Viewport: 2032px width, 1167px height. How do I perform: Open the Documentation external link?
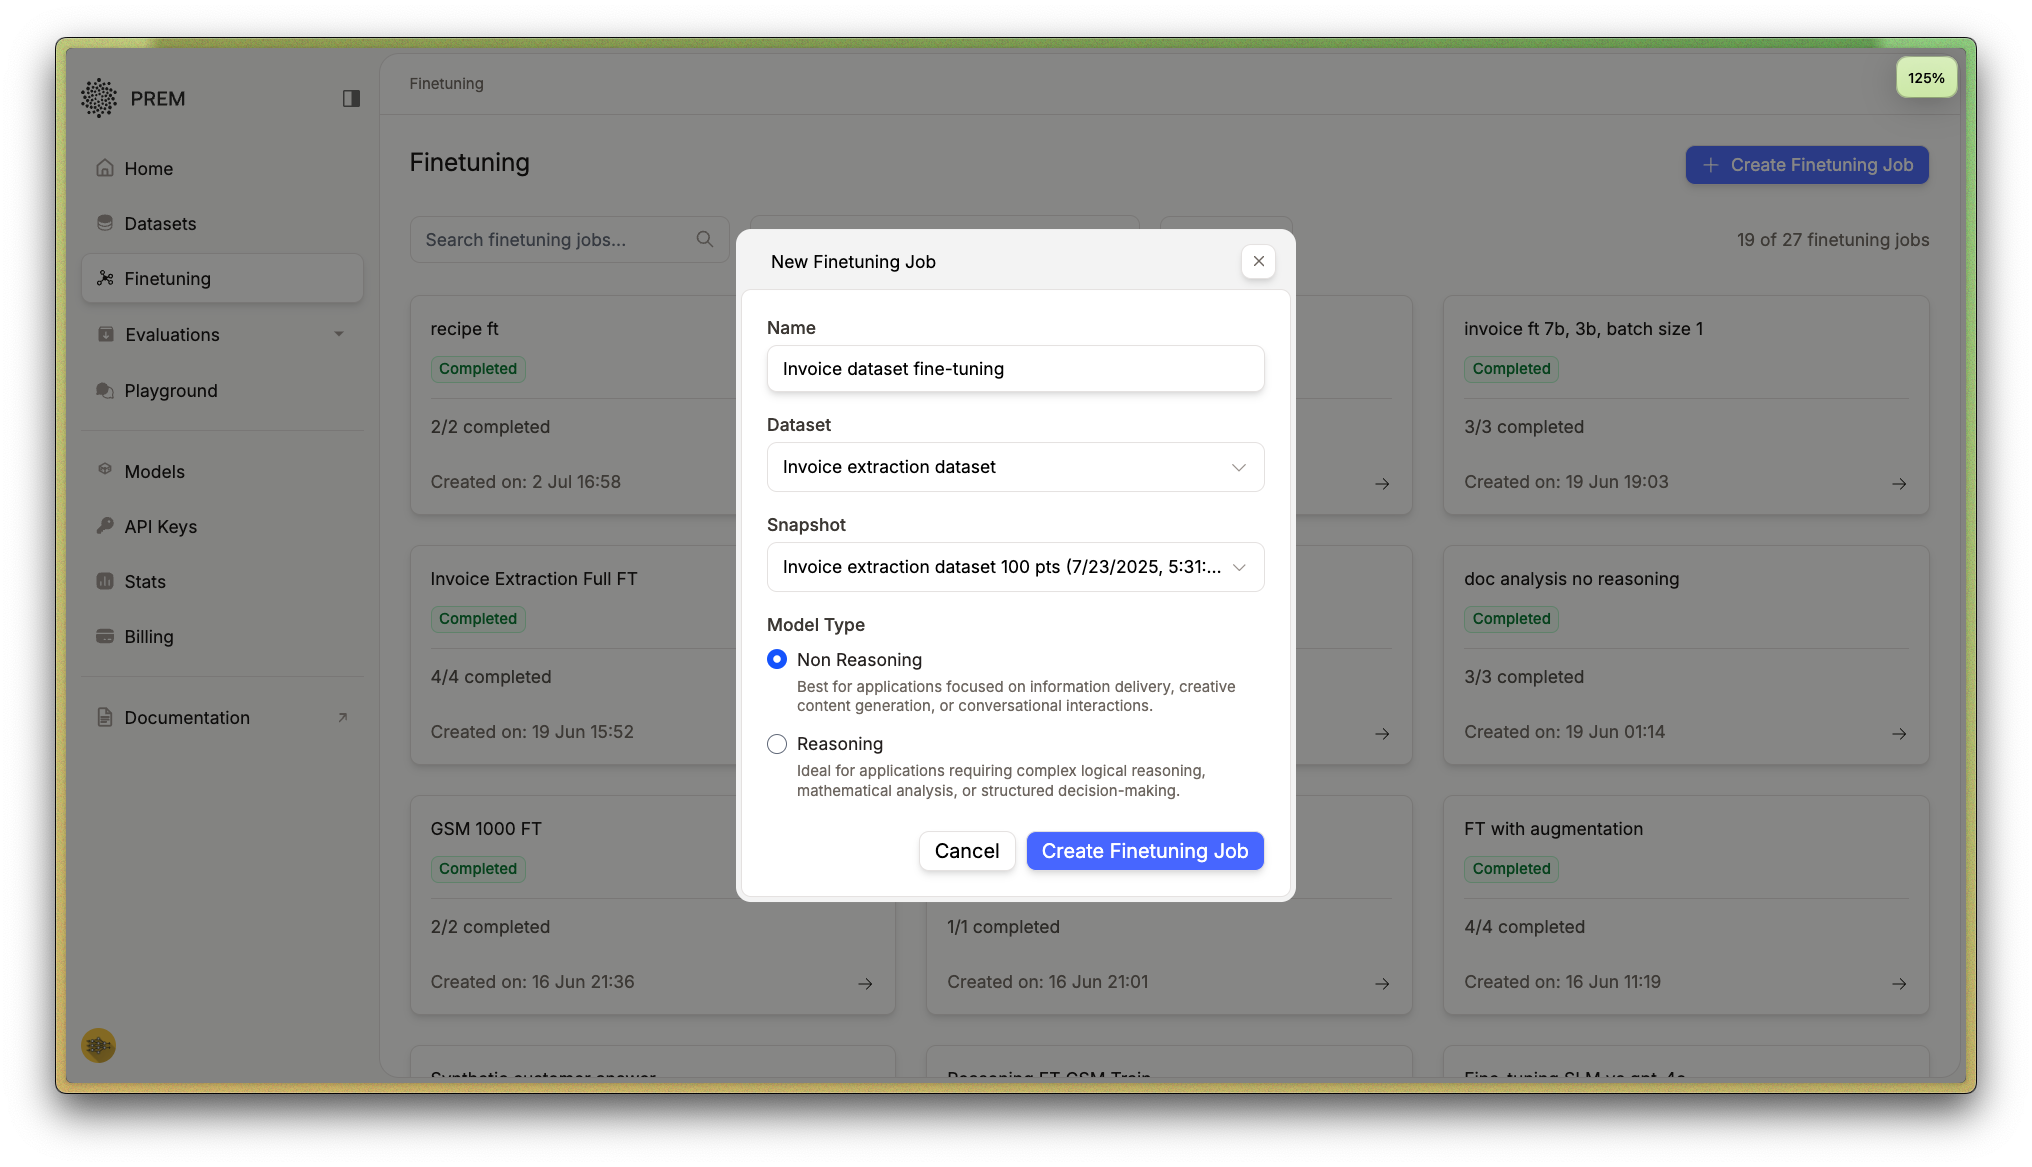point(186,717)
